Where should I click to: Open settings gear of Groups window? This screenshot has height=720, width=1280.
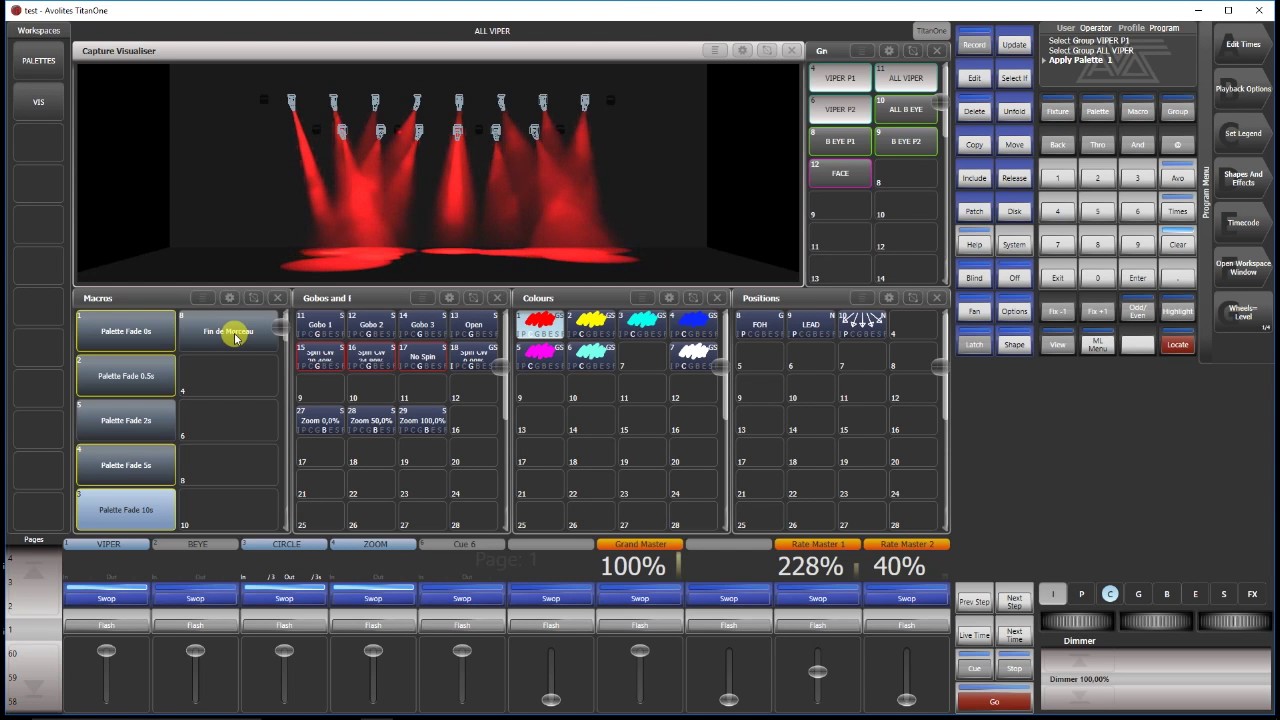pyautogui.click(x=888, y=50)
